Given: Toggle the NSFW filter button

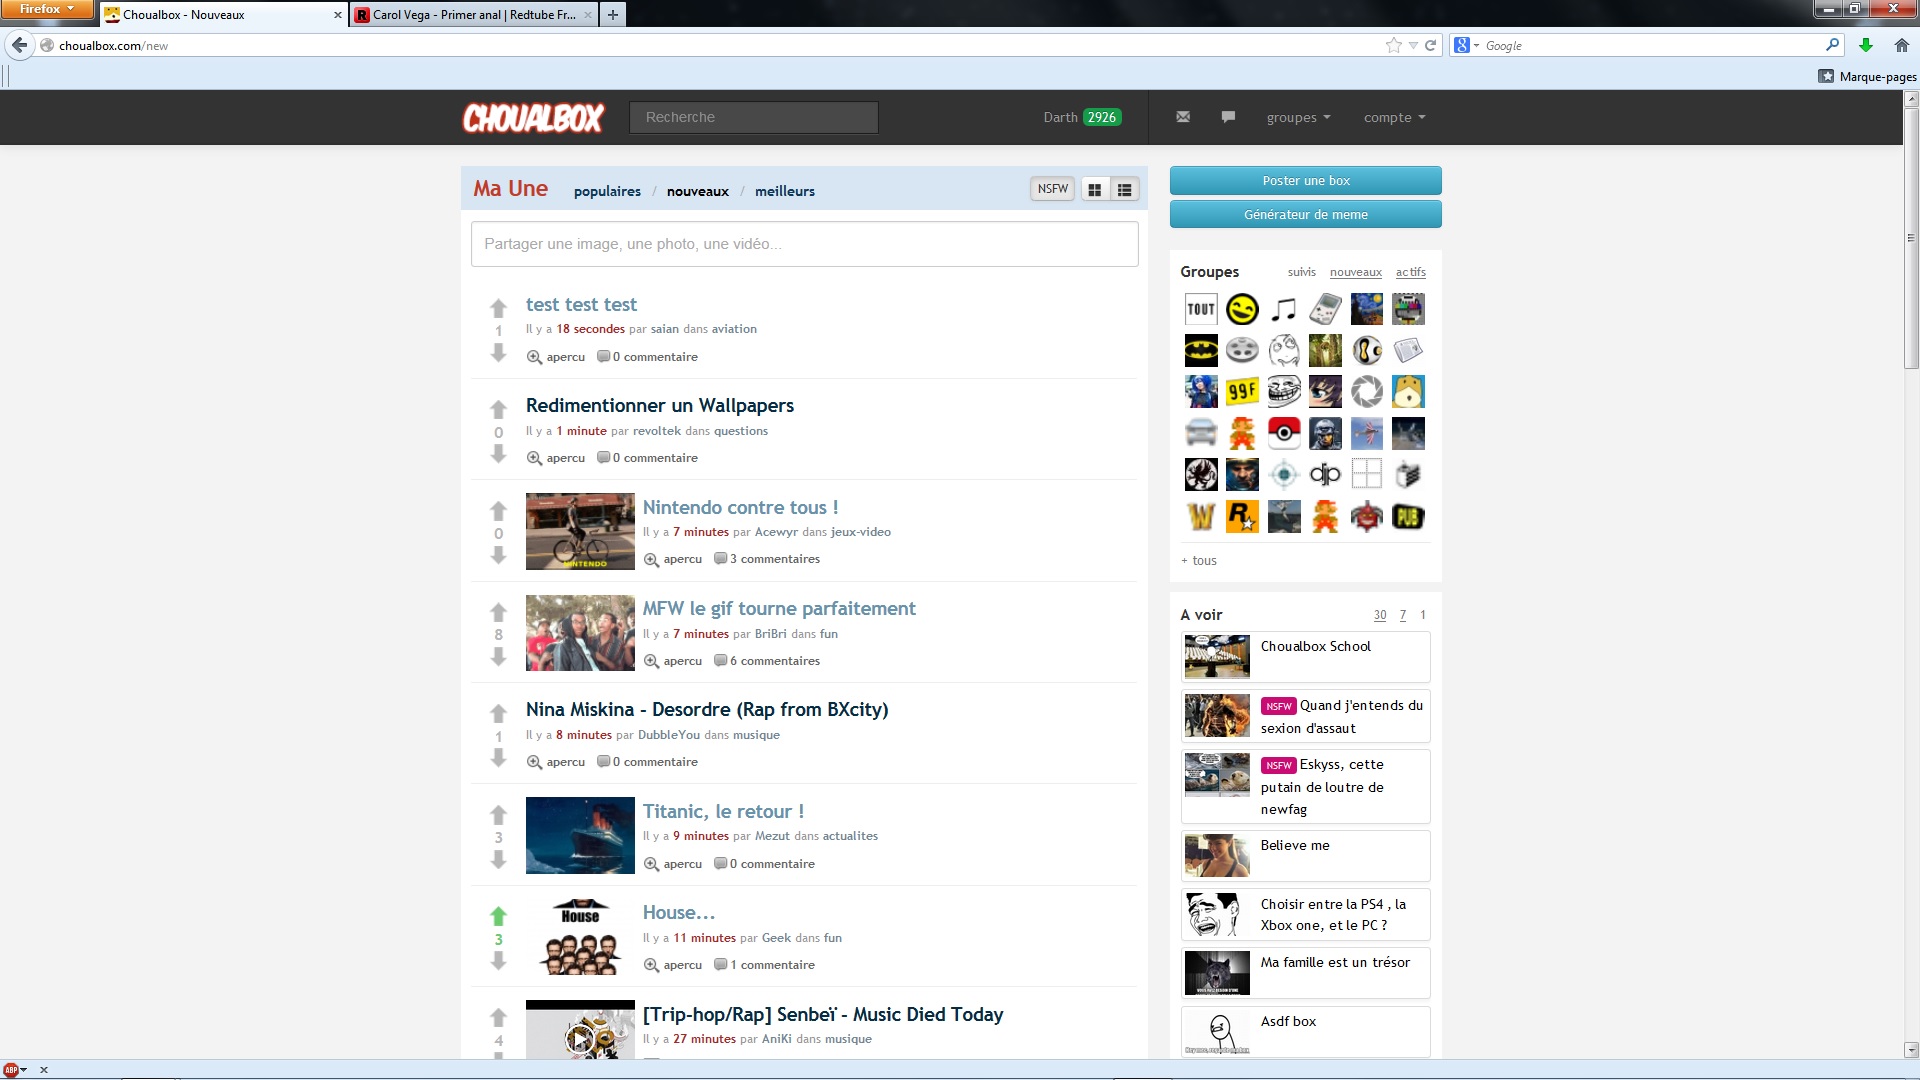Looking at the screenshot, I should [x=1052, y=189].
